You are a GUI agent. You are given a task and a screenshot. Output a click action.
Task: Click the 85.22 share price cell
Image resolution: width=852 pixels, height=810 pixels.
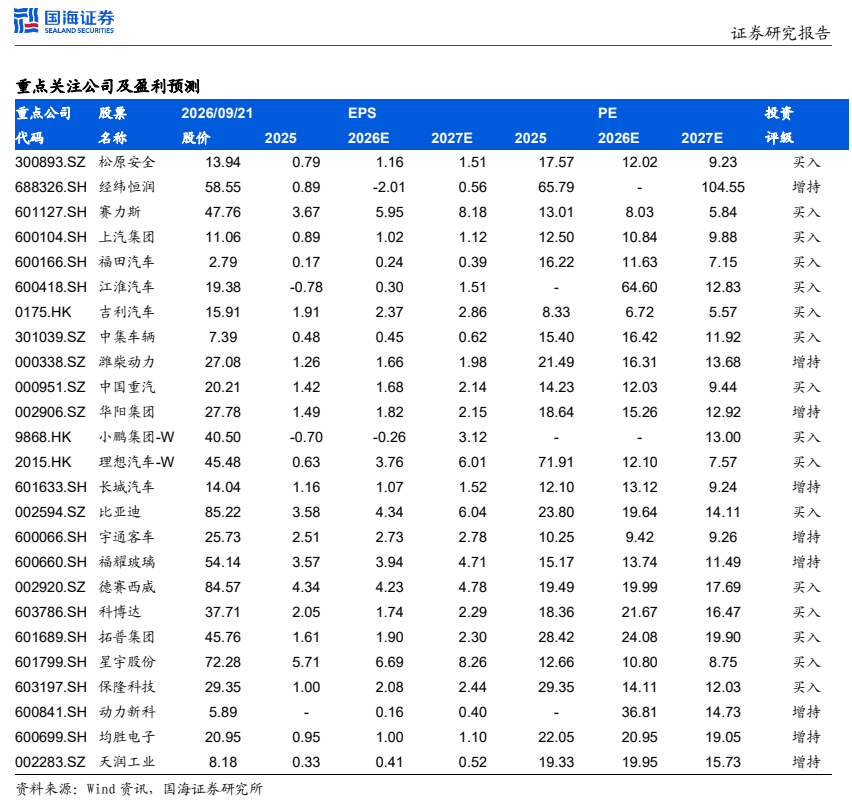[x=223, y=512]
